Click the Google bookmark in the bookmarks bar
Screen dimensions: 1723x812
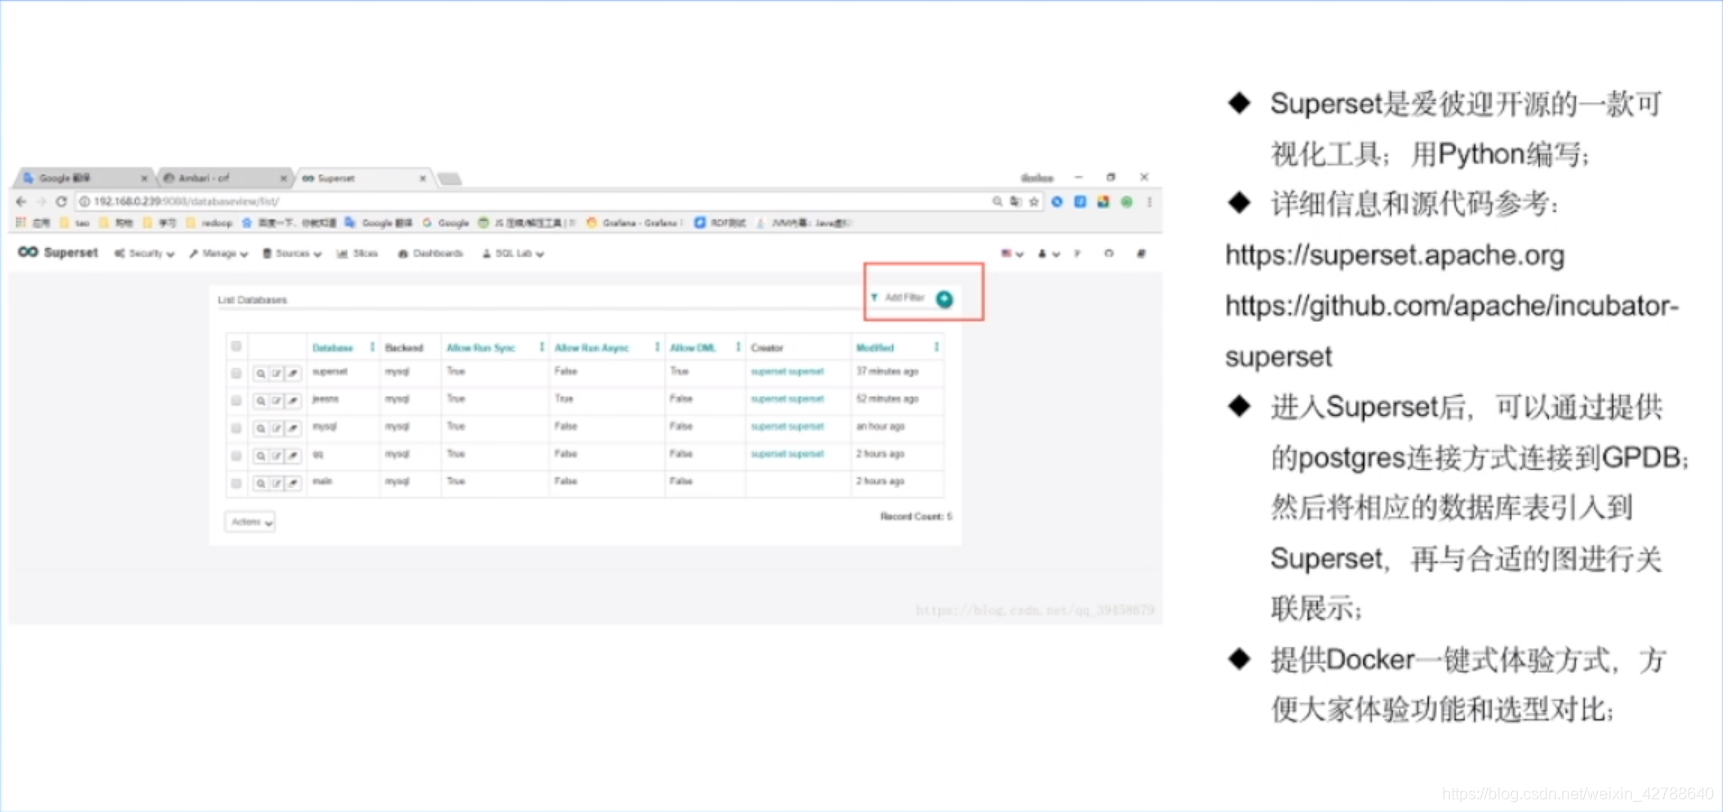pyautogui.click(x=446, y=223)
